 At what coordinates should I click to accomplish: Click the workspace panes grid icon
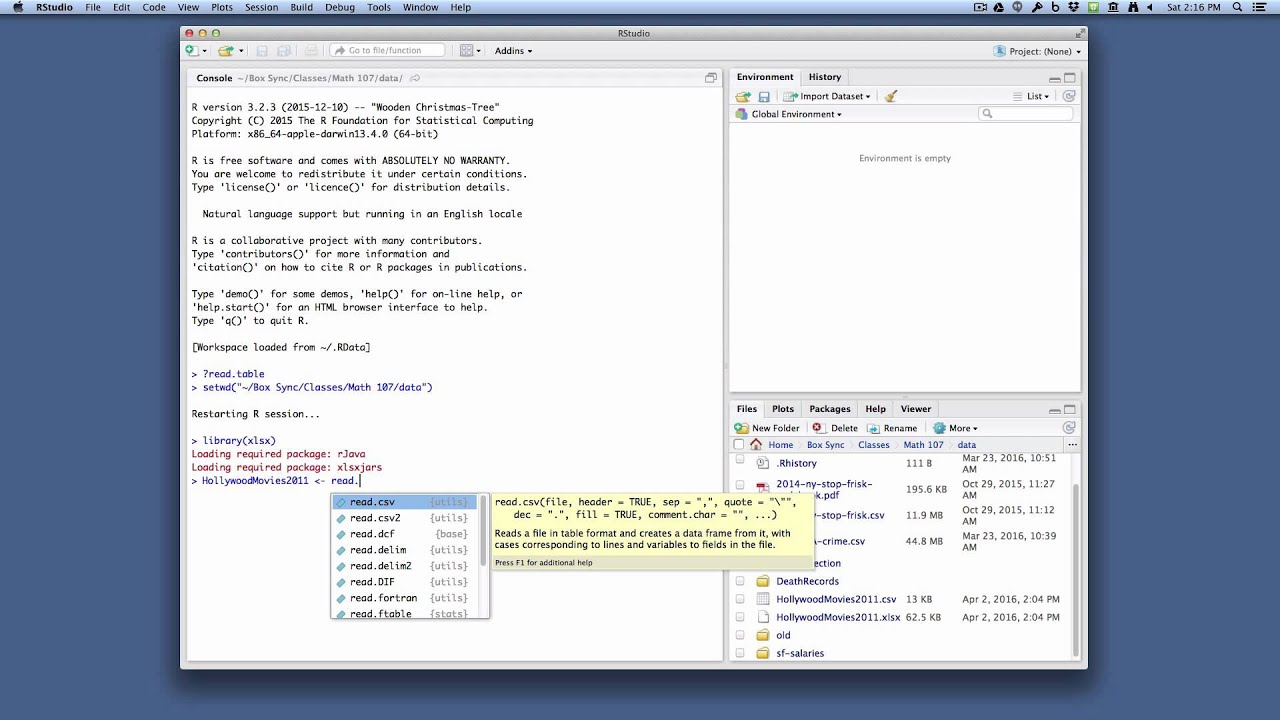(466, 50)
